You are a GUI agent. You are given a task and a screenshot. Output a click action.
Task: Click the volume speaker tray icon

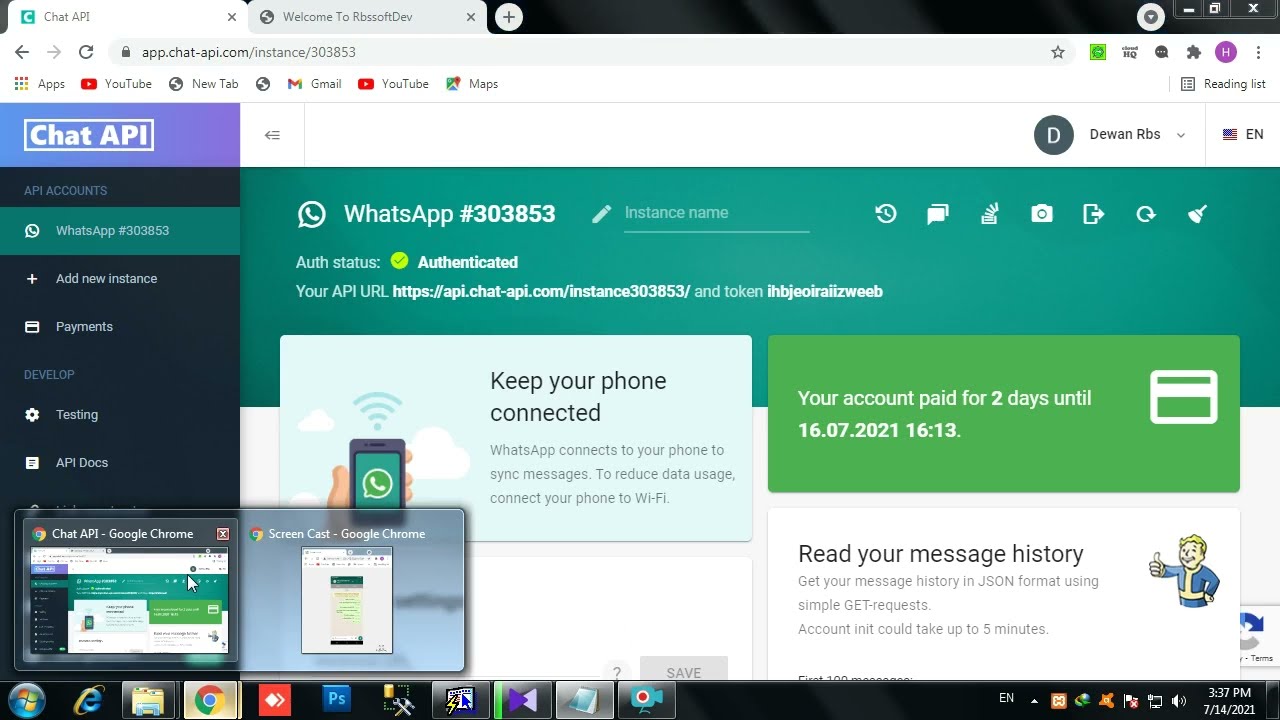(x=1179, y=701)
